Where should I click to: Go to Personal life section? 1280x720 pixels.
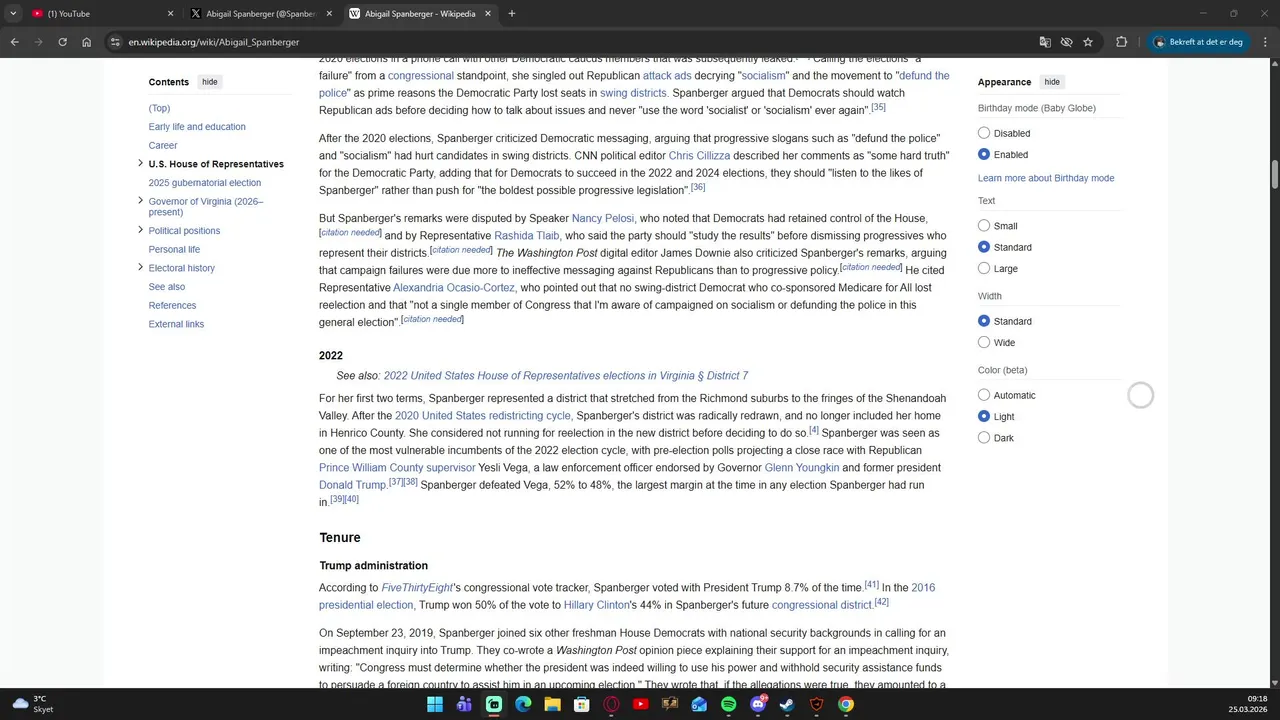(174, 249)
